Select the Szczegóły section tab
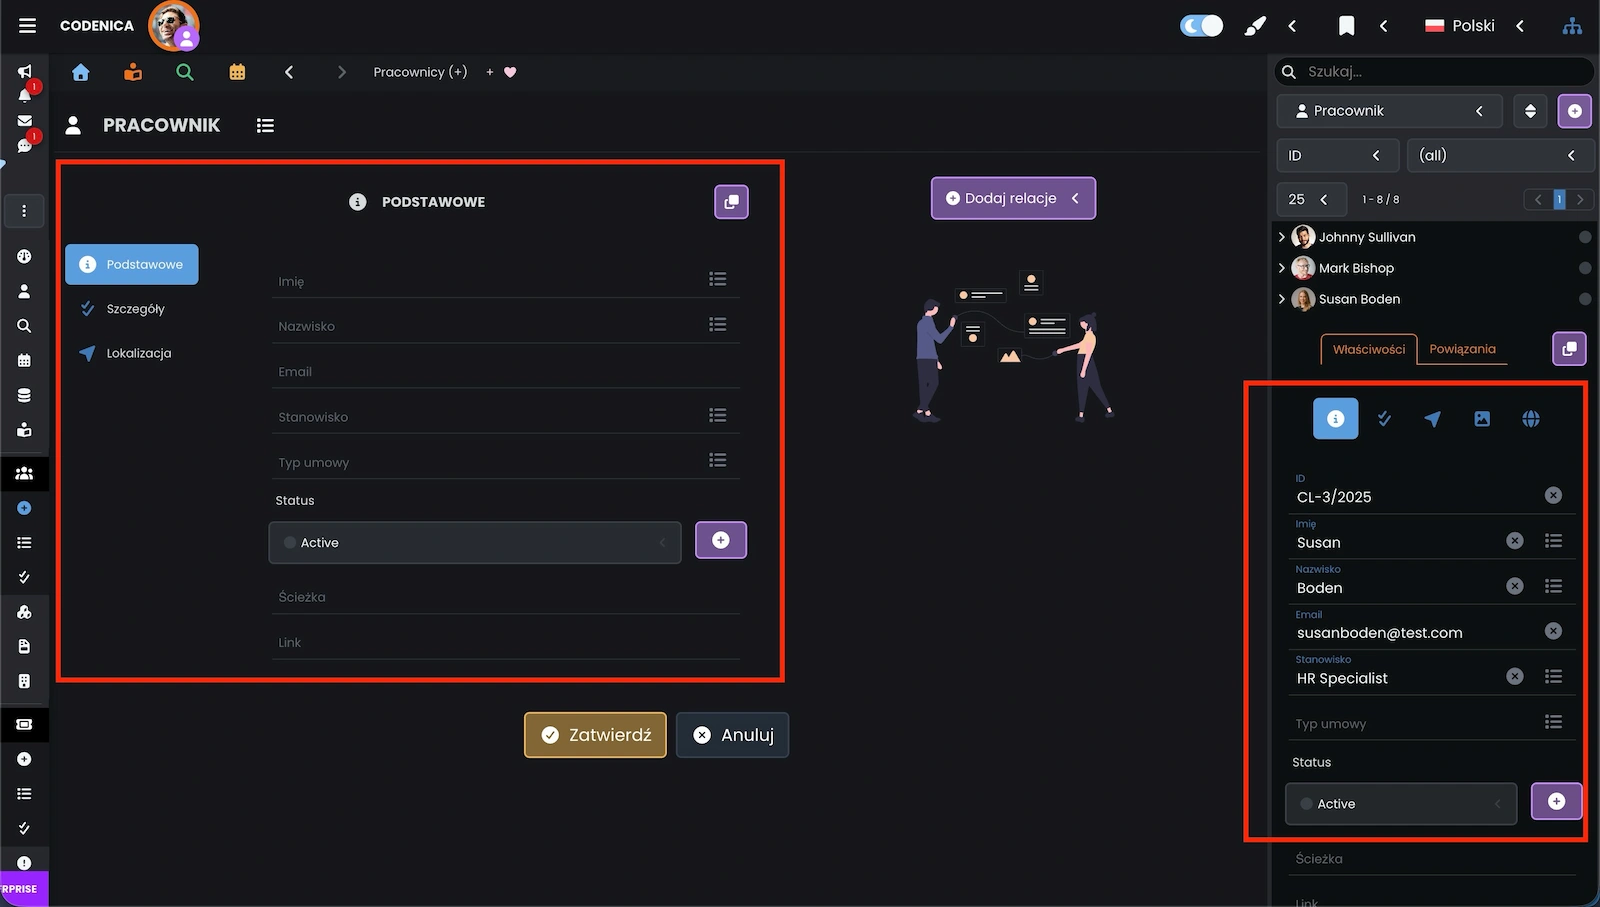The width and height of the screenshot is (1600, 907). click(x=135, y=309)
